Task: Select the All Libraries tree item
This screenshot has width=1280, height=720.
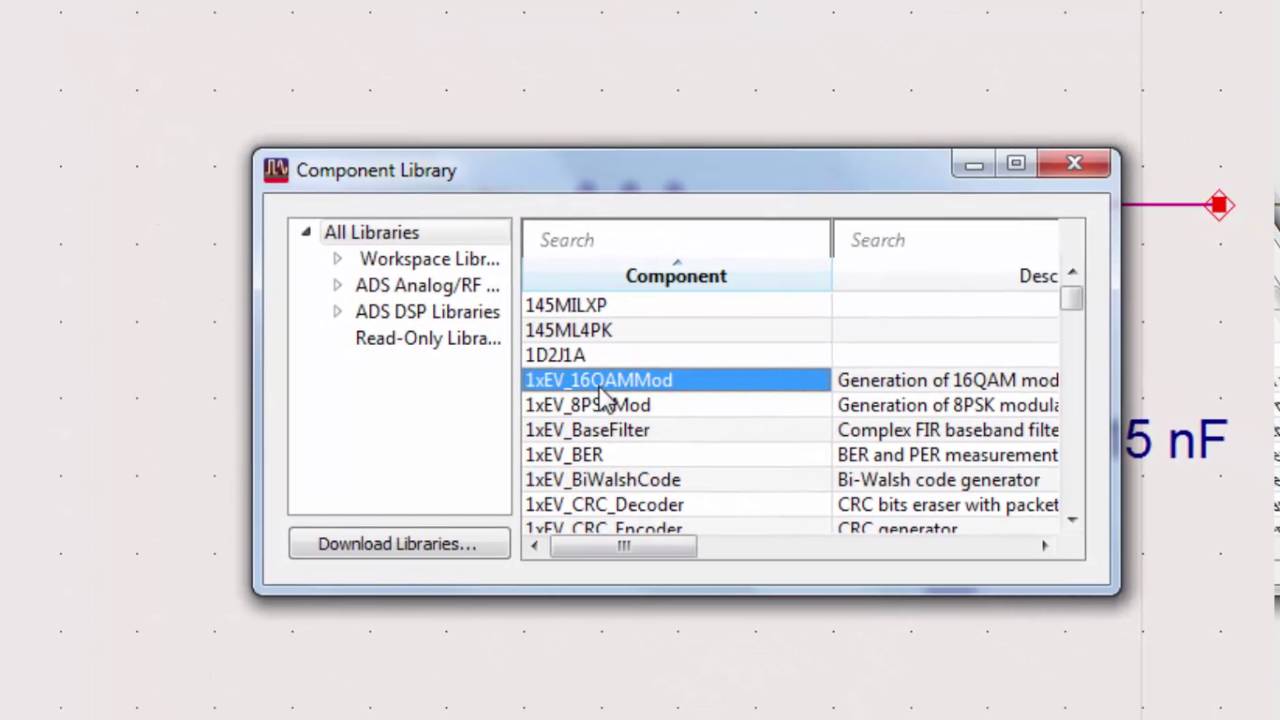Action: [371, 232]
